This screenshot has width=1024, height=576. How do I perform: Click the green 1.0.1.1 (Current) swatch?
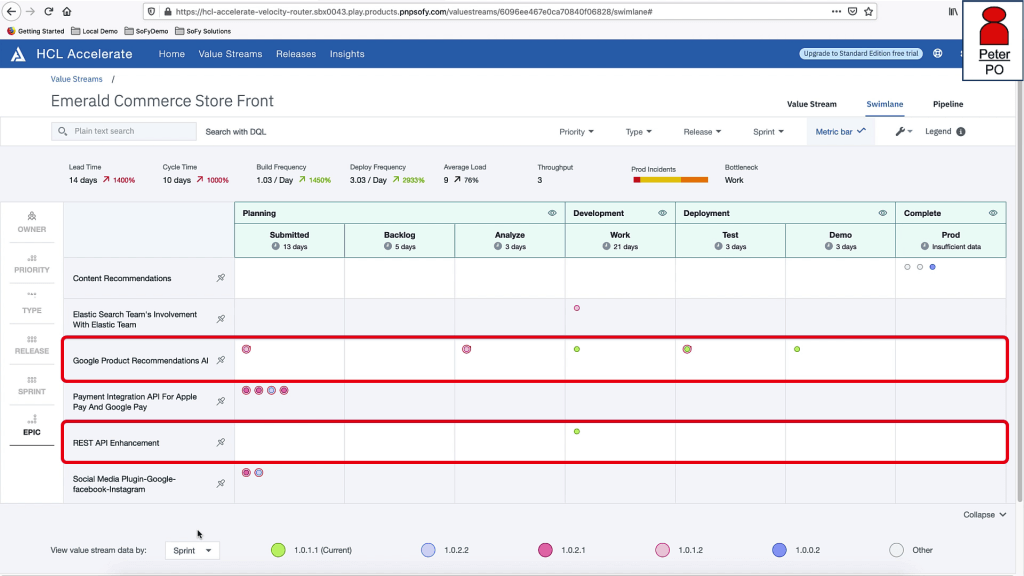pyautogui.click(x=278, y=550)
